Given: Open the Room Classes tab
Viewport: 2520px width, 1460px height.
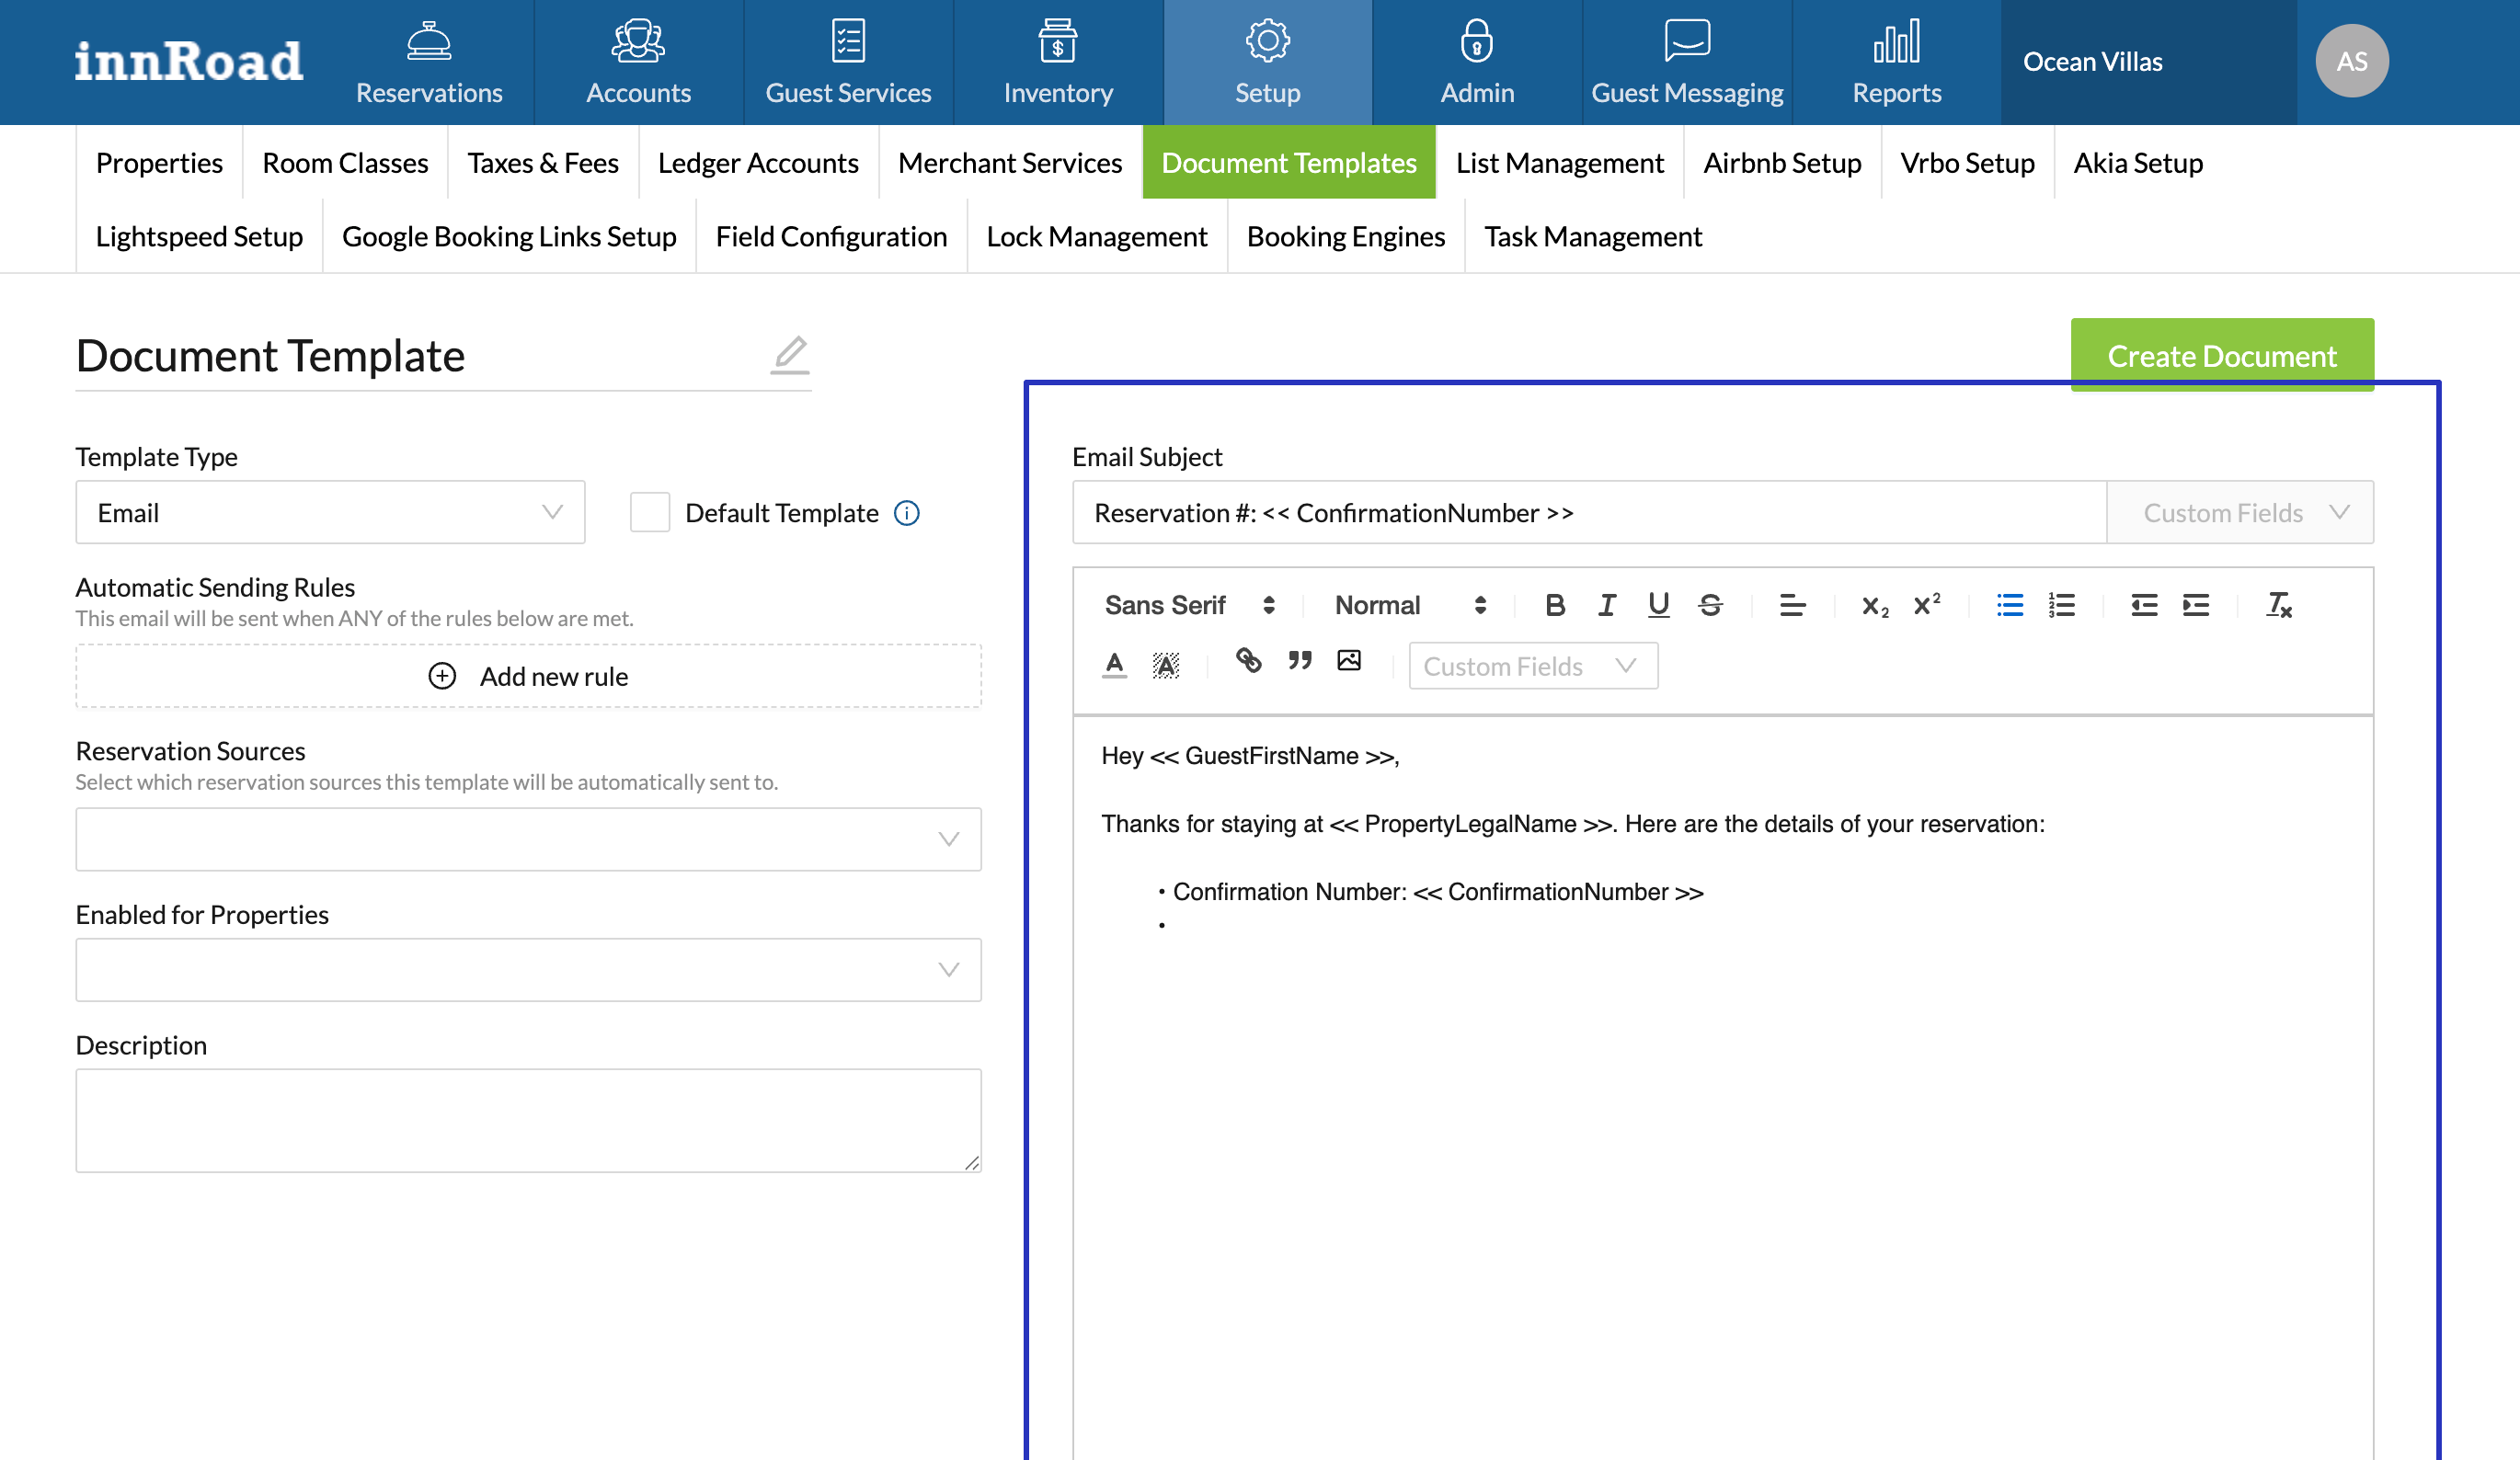Looking at the screenshot, I should coord(345,162).
